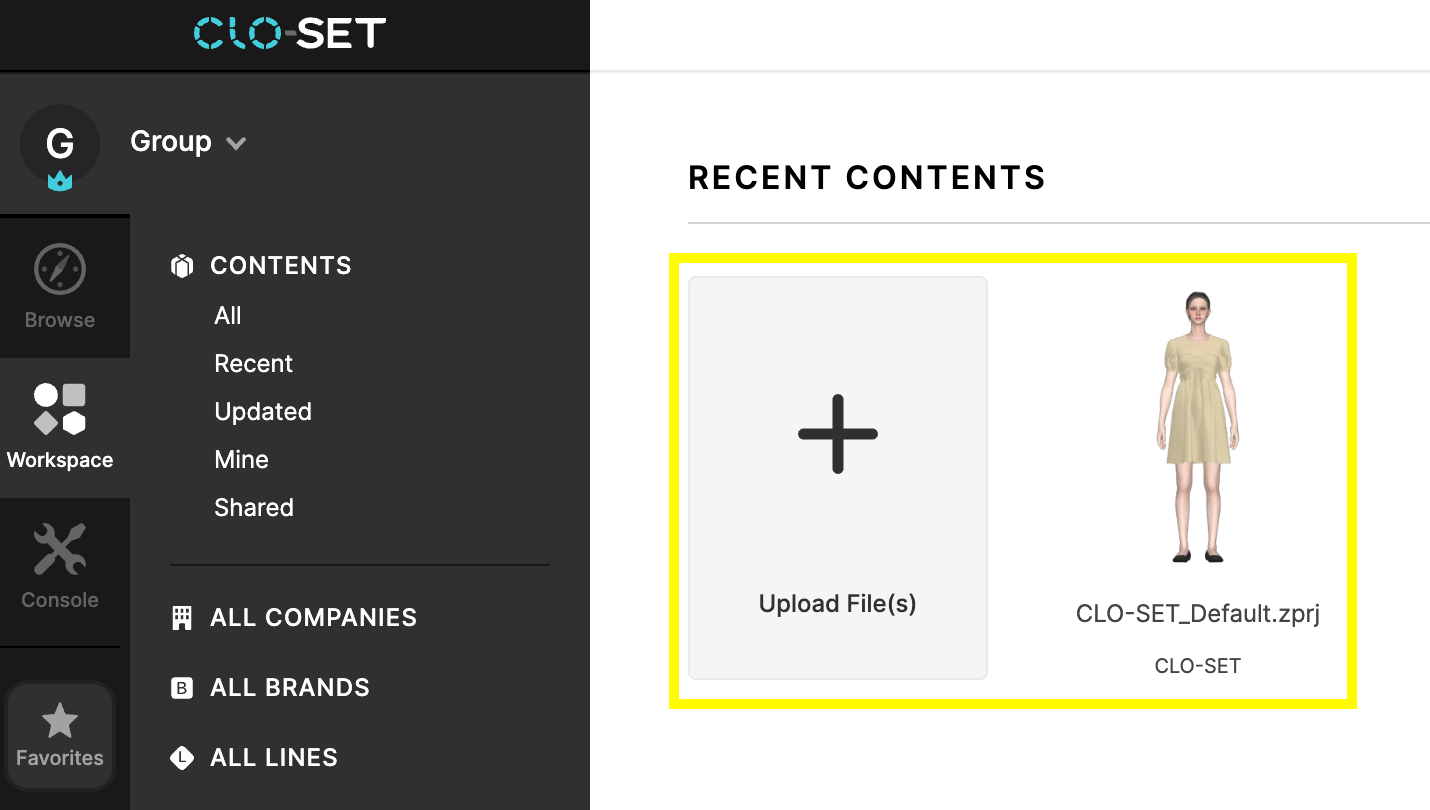Select the All contents filter

(228, 315)
